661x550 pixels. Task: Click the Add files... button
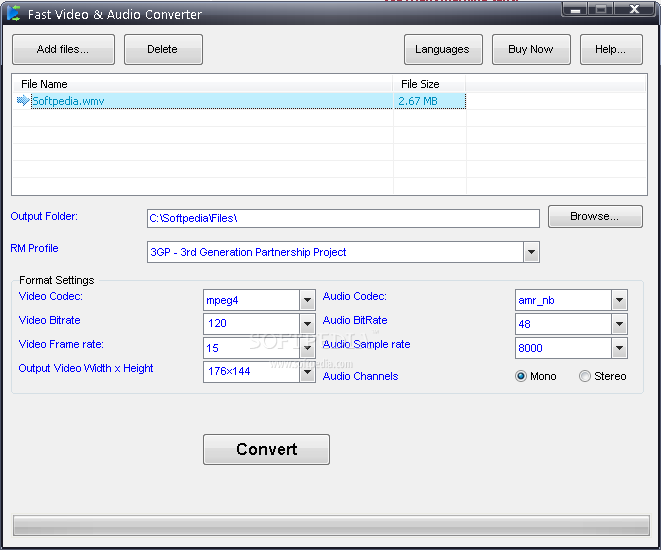pos(63,49)
